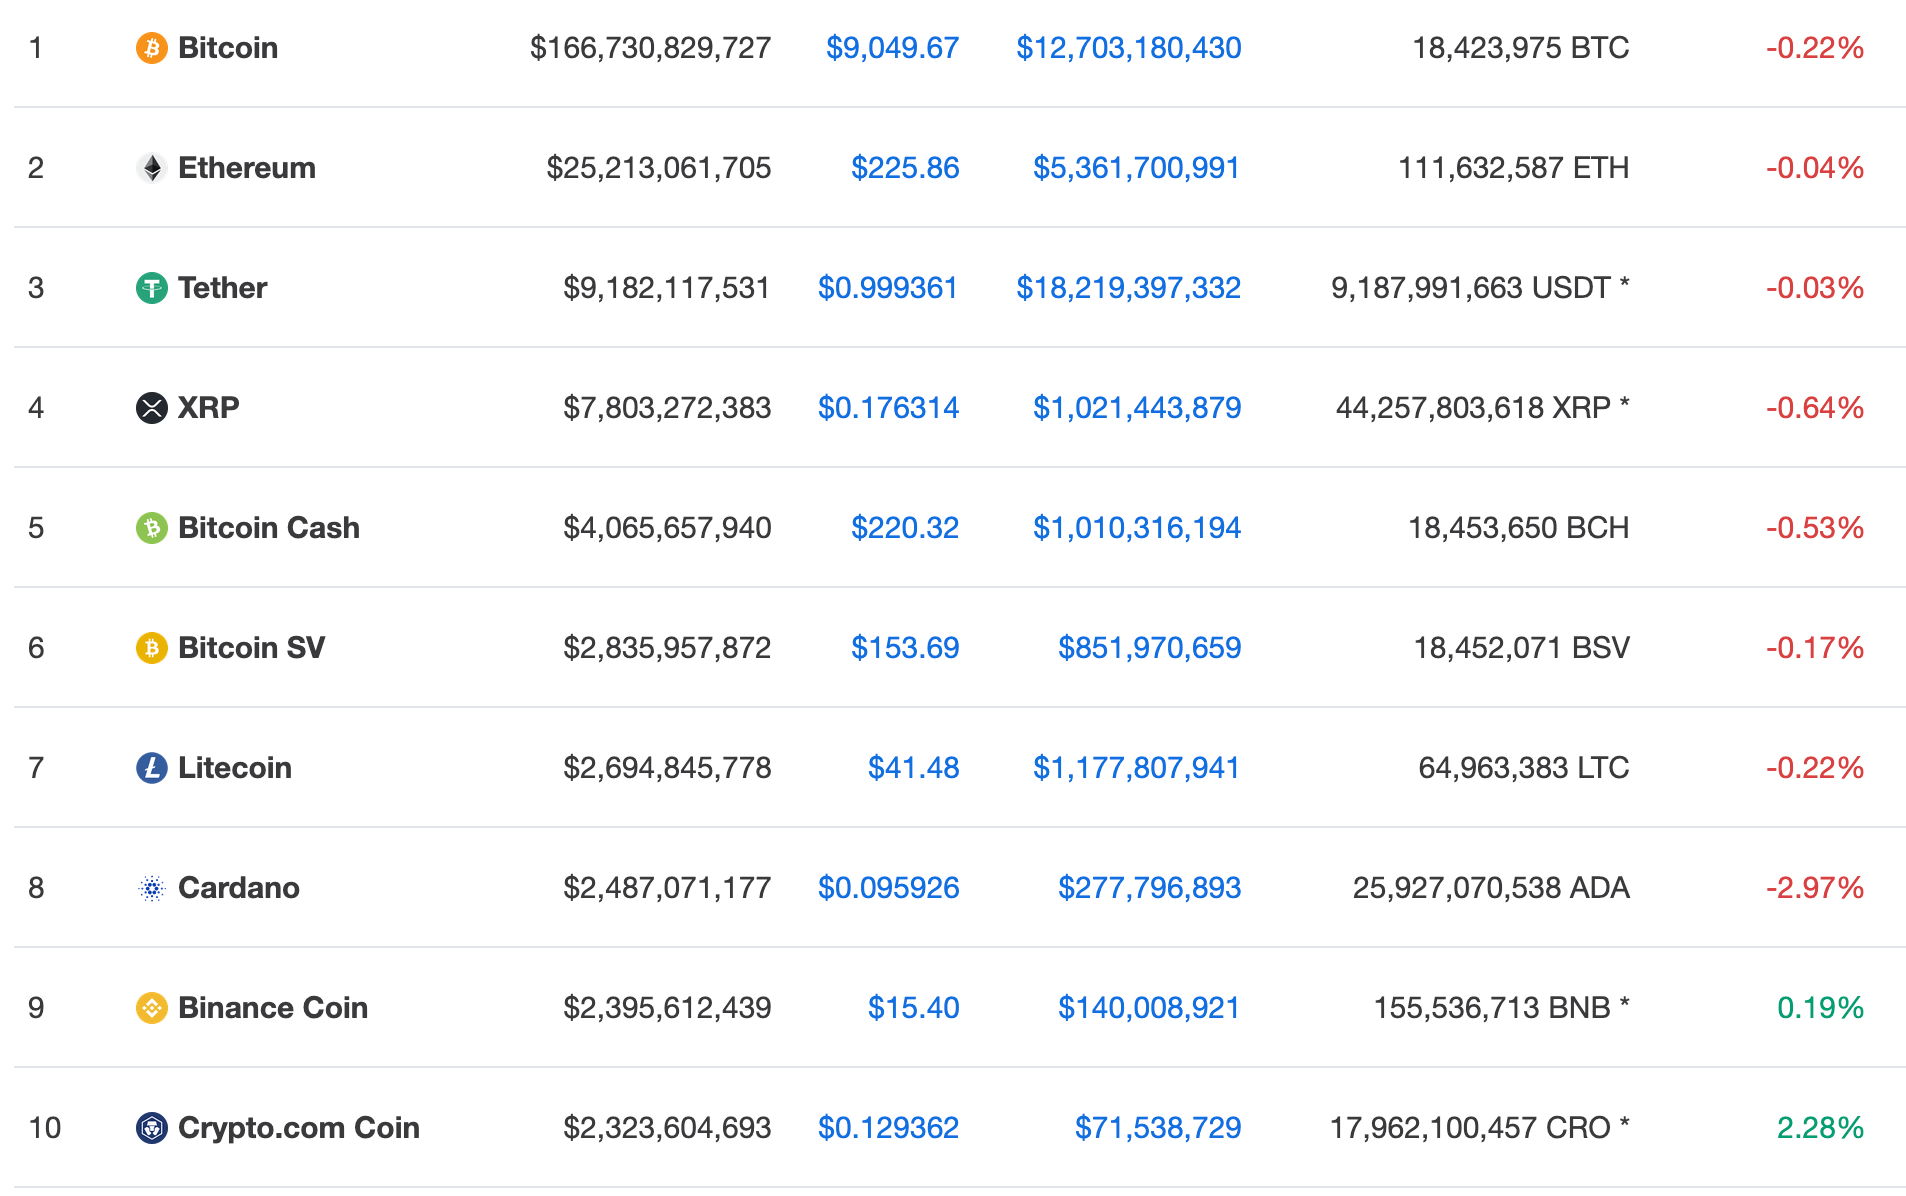
Task: Click the Cardano logo icon
Action: pos(151,888)
